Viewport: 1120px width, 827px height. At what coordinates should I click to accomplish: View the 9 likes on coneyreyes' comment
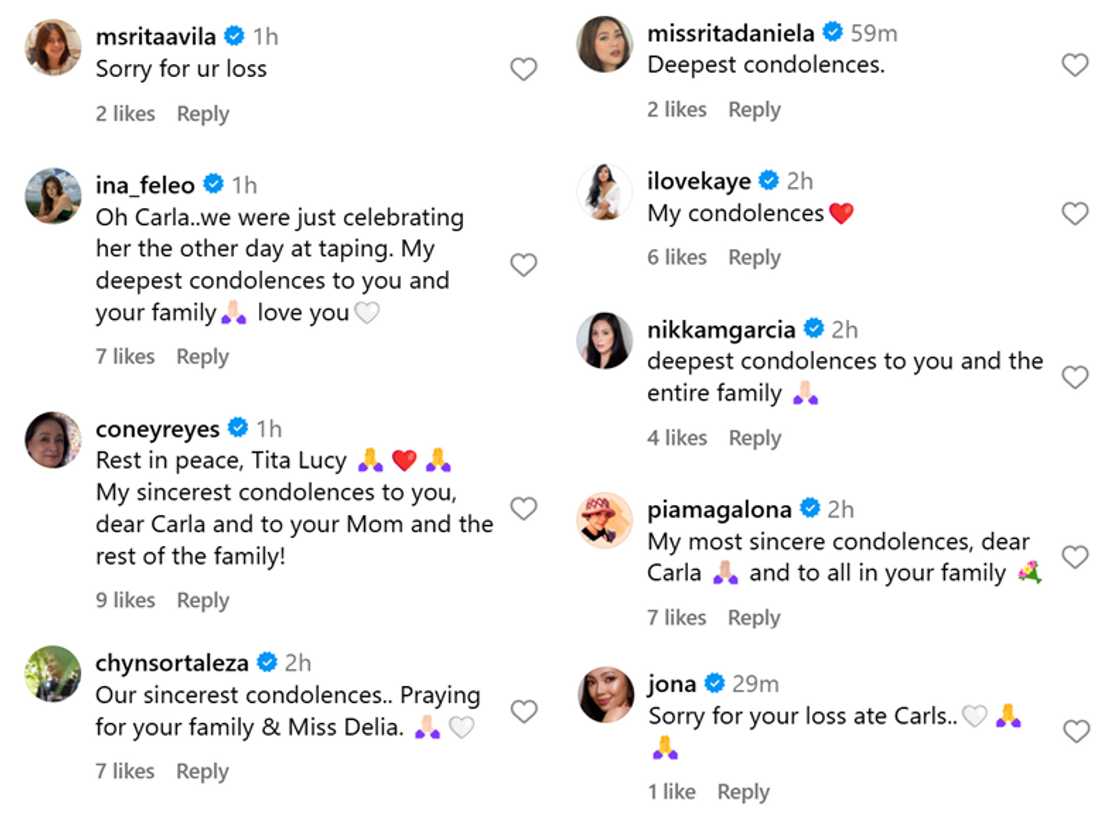pos(125,601)
